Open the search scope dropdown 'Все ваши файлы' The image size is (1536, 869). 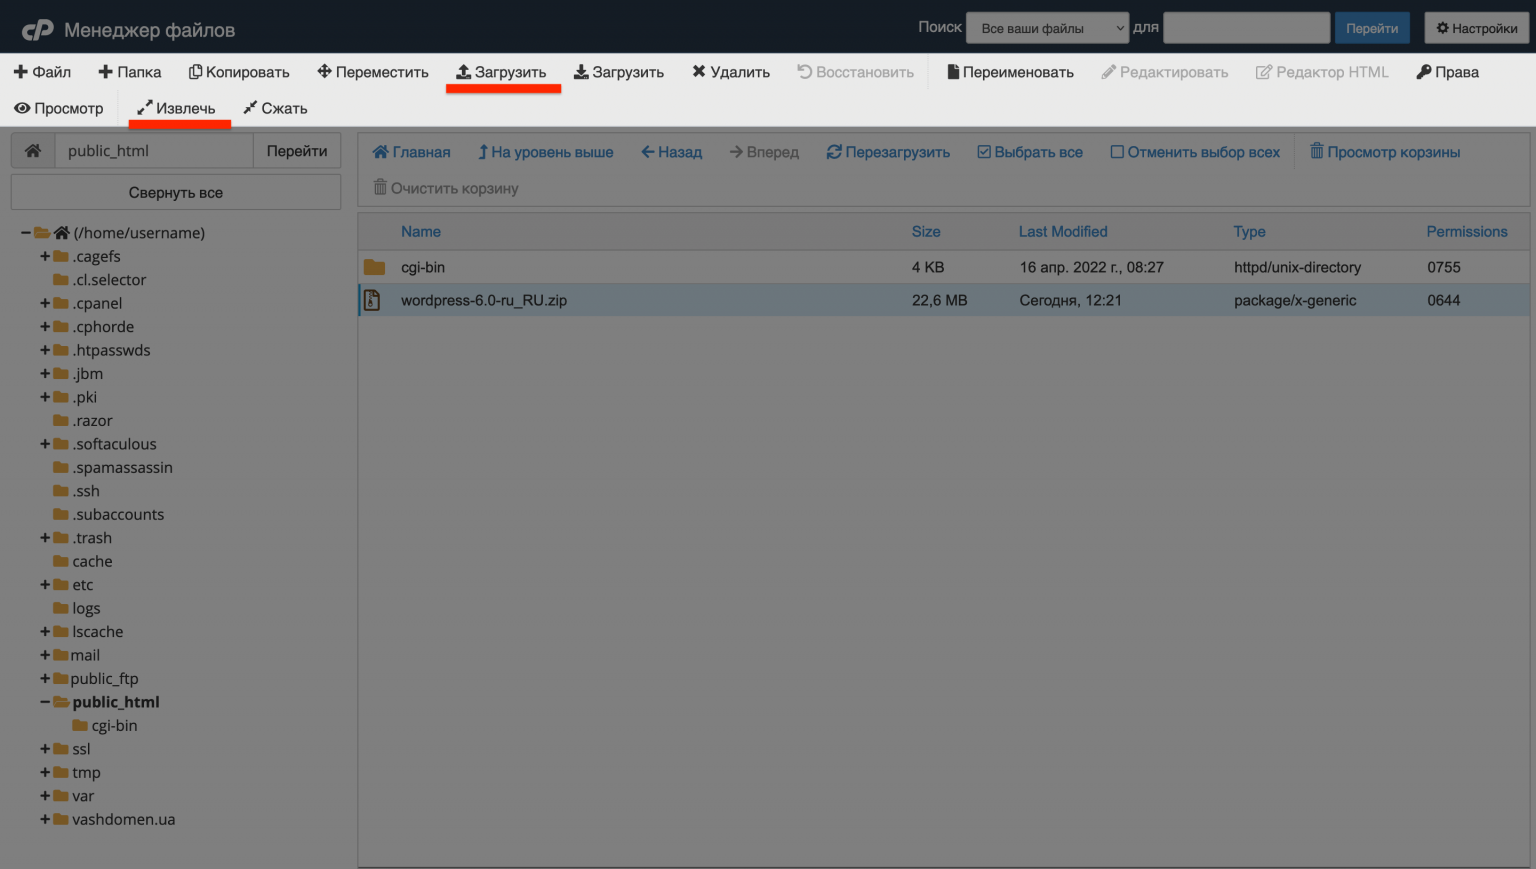tap(1047, 28)
